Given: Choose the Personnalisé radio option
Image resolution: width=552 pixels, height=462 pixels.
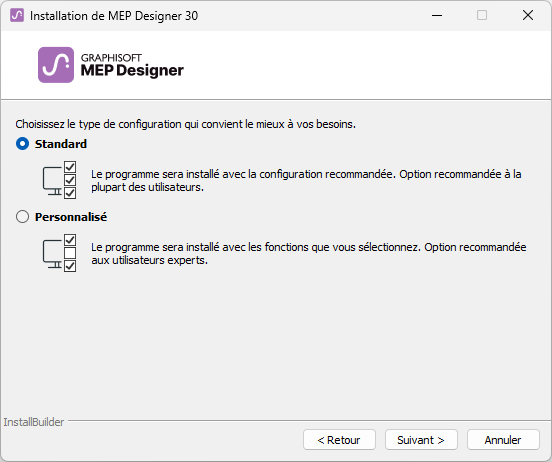Looking at the screenshot, I should [23, 217].
